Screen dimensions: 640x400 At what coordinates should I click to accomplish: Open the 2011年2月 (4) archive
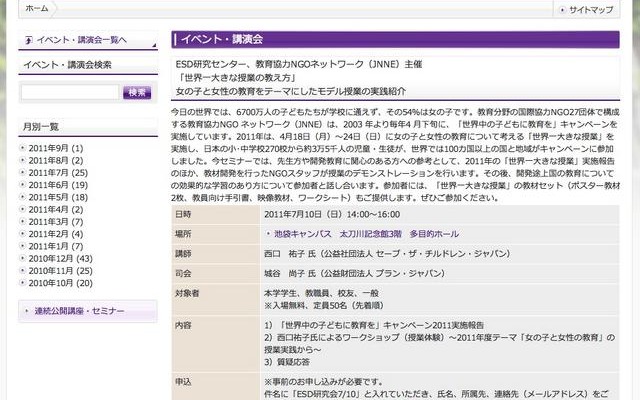click(56, 234)
